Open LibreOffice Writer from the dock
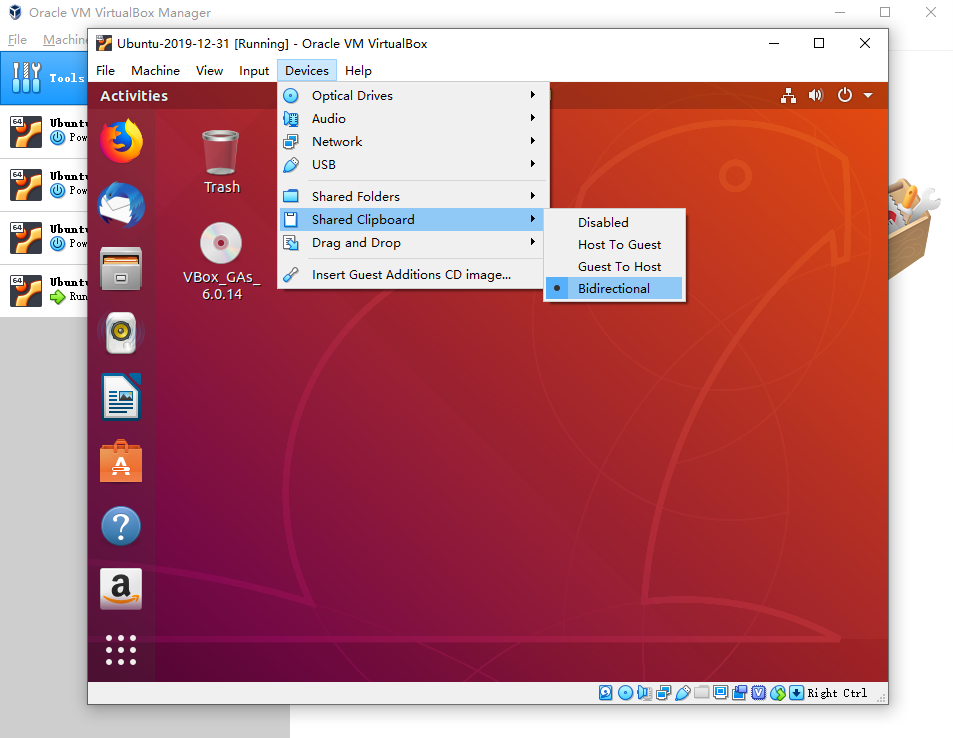Viewport: 953px width, 738px height. (x=121, y=397)
